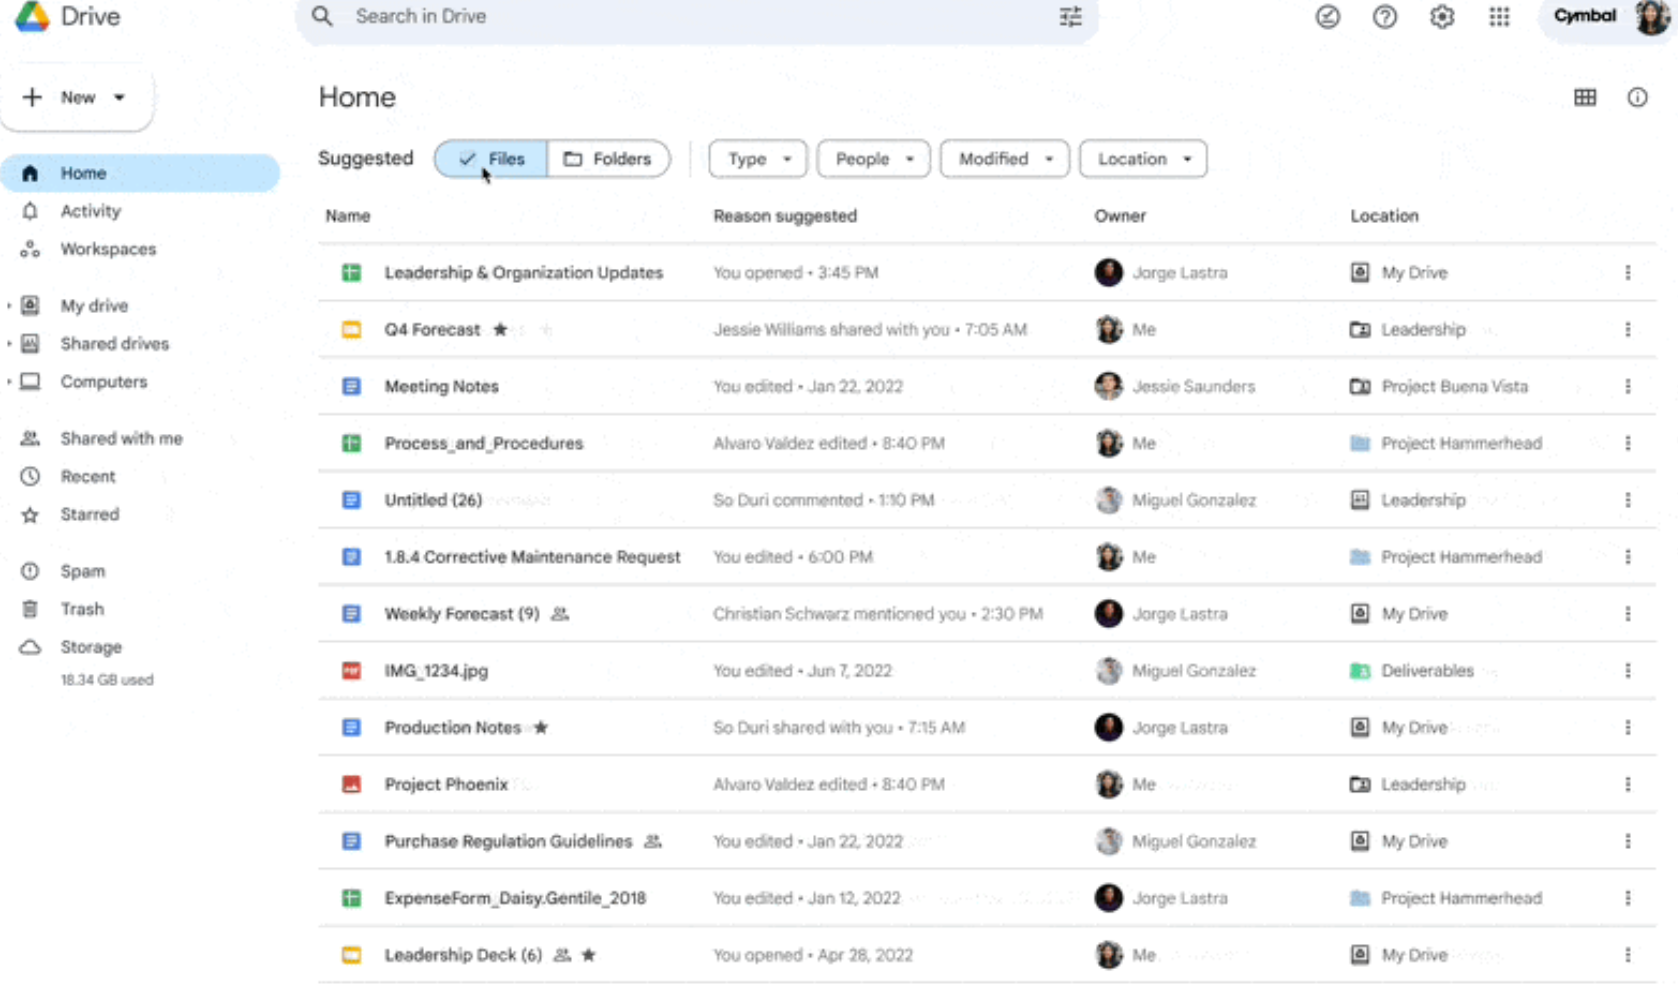Open the Leadership & Organization Updates file
Viewport: 1678px width, 986px height.
523,272
